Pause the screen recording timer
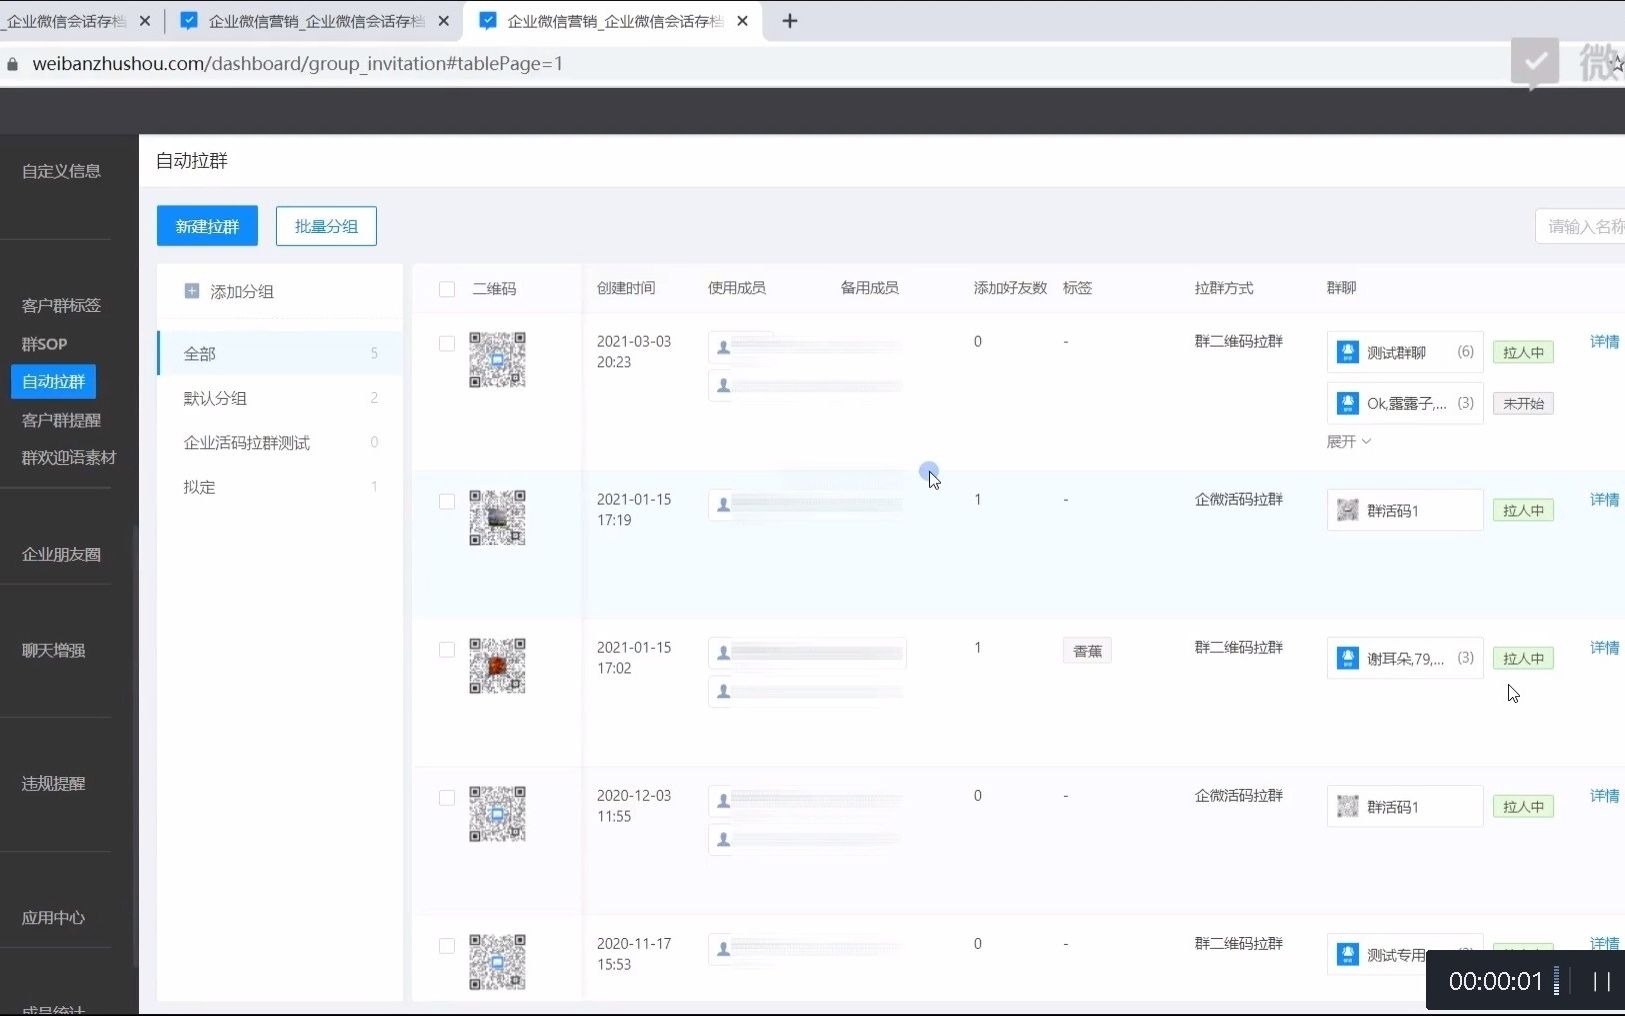1625x1016 pixels. coord(1601,981)
